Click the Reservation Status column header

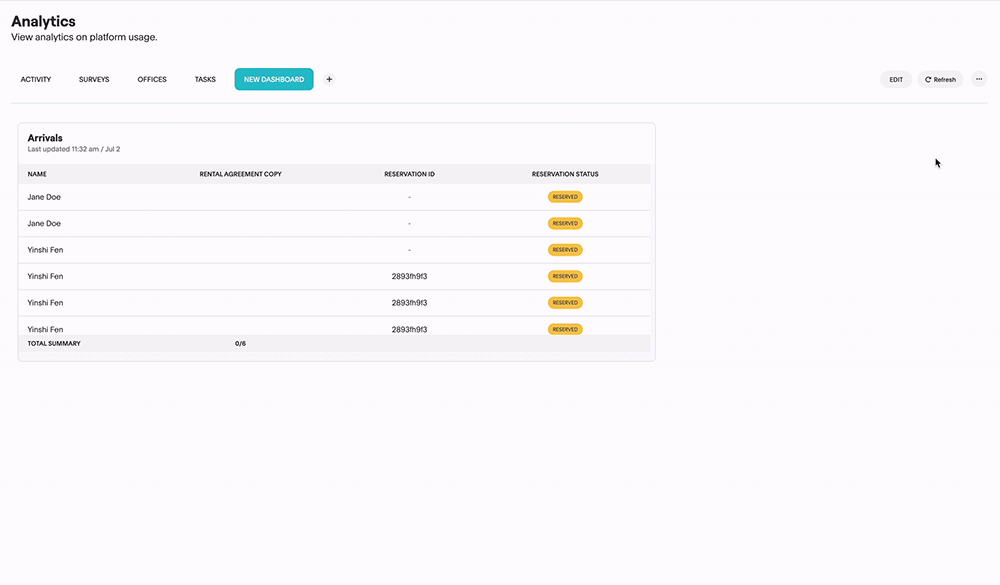tap(565, 174)
